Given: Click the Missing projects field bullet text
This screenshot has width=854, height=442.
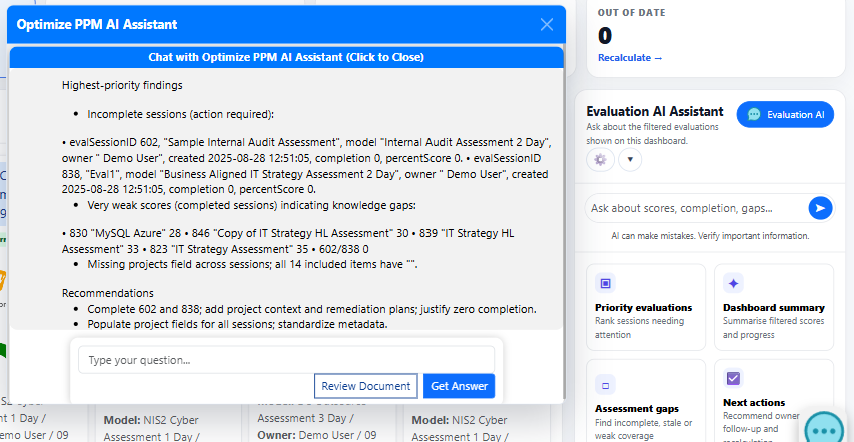Looking at the screenshot, I should (252, 265).
